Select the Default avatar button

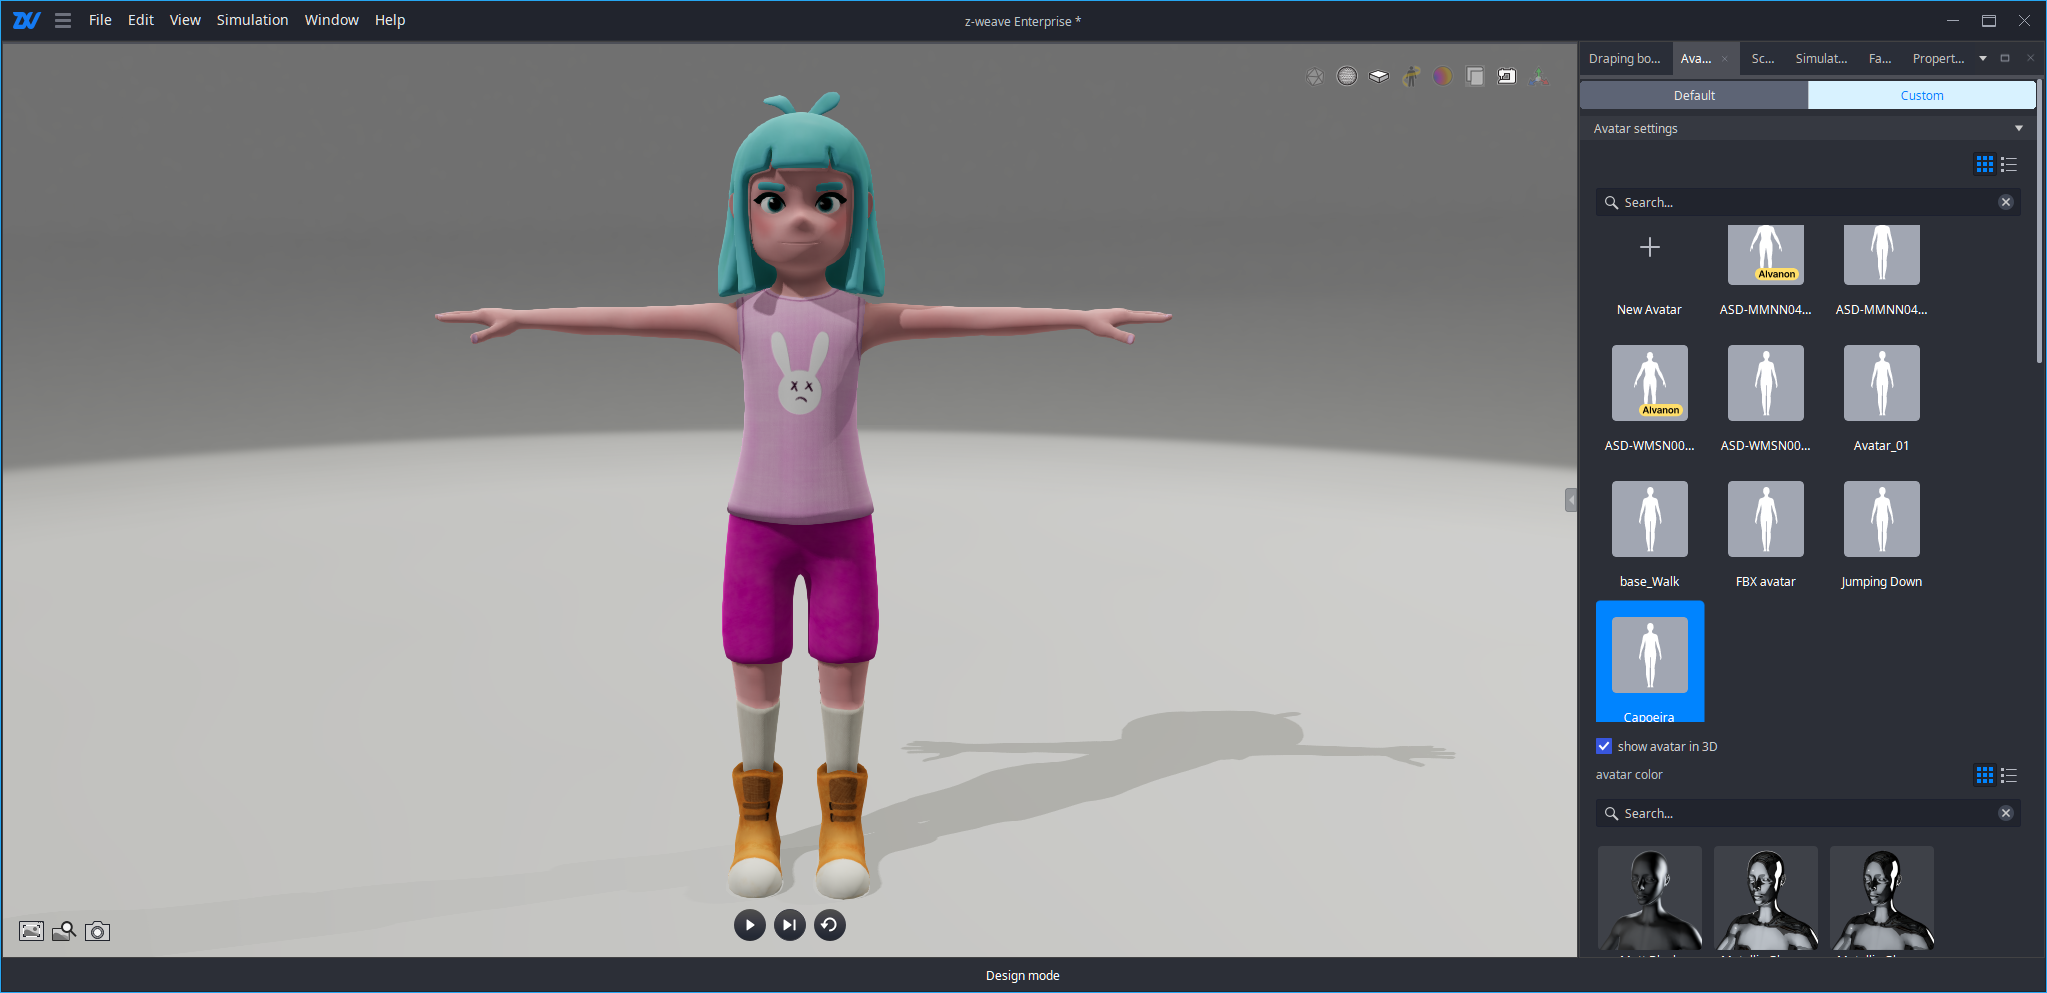[1693, 95]
